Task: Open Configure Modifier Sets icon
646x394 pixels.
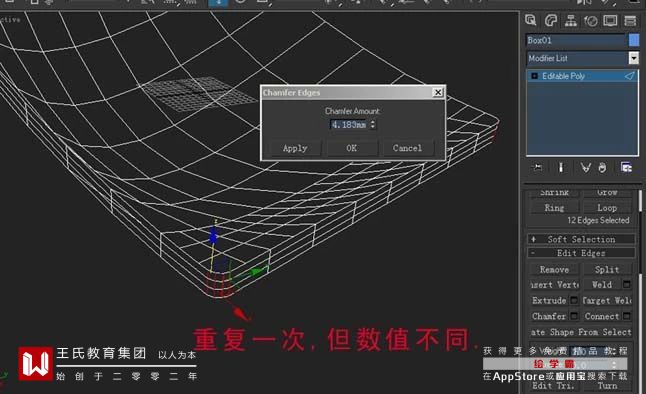Action: point(626,167)
